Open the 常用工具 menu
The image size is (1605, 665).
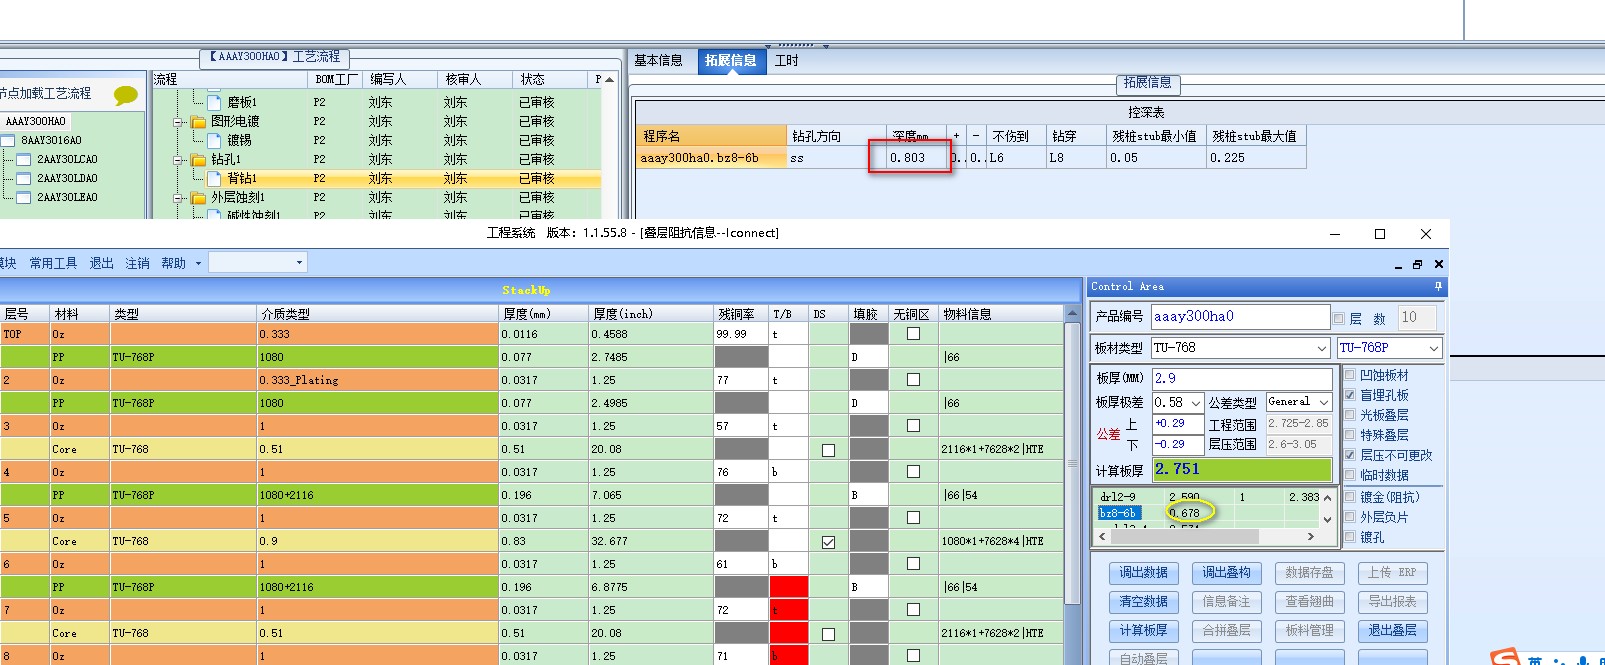coord(53,264)
